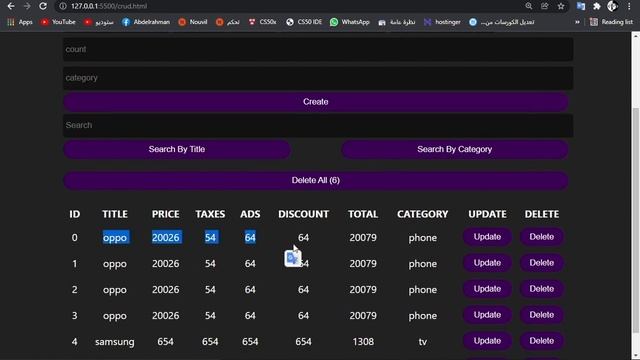The image size is (640, 360).
Task: Open Chrome's three-dot menu
Action: pos(629,6)
